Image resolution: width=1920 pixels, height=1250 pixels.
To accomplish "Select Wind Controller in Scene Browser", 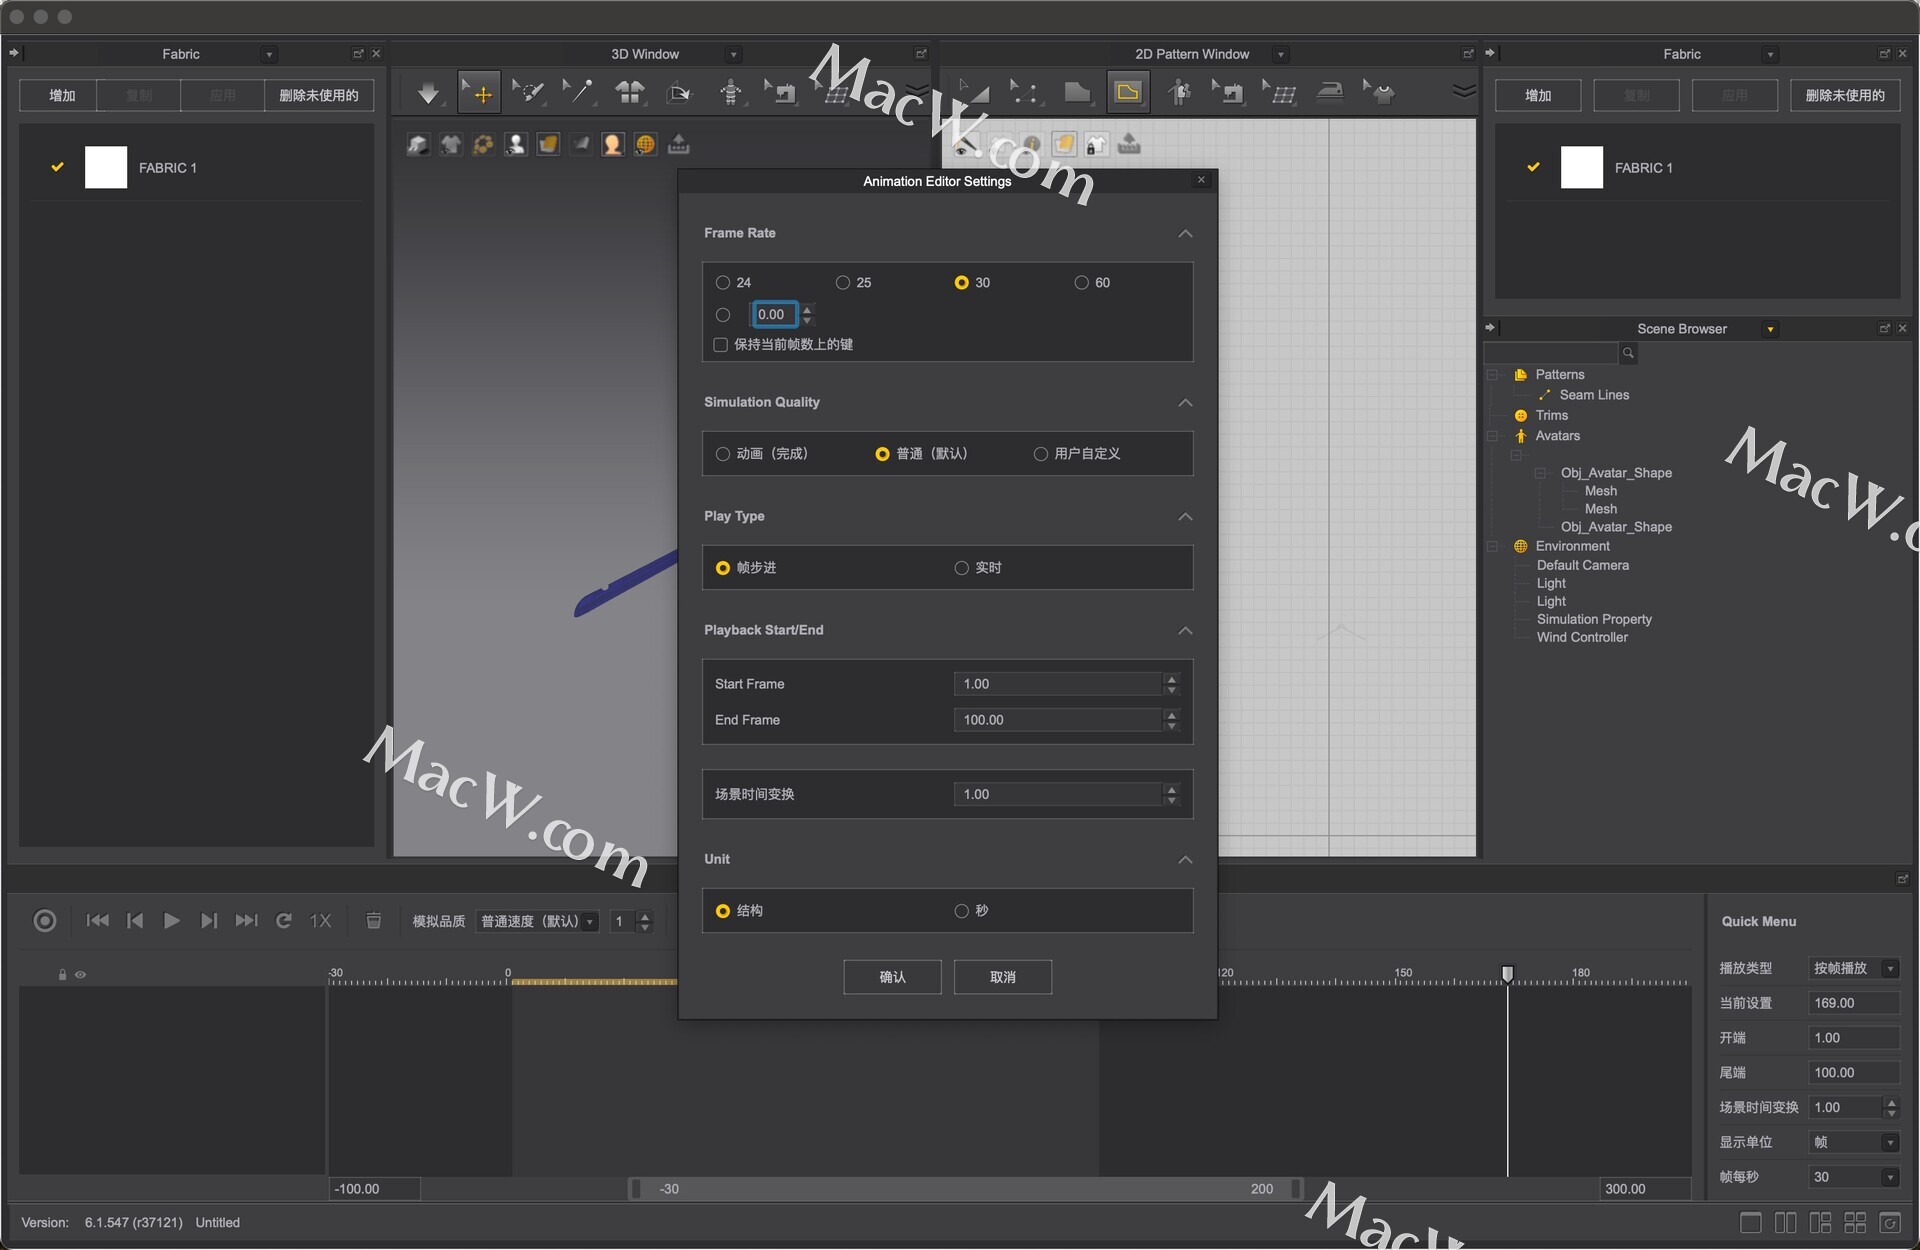I will click(x=1582, y=637).
